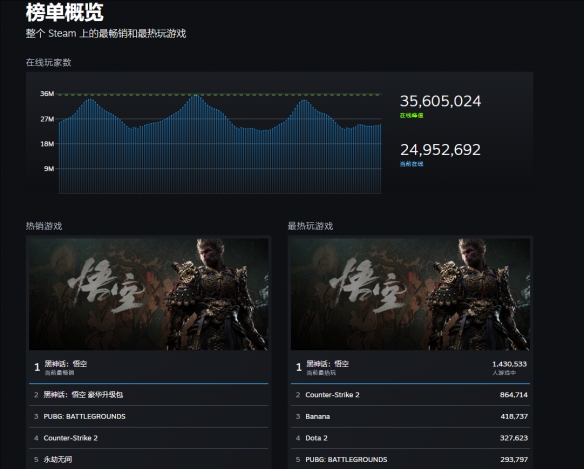Click the green 在线峰值 label

click(412, 115)
